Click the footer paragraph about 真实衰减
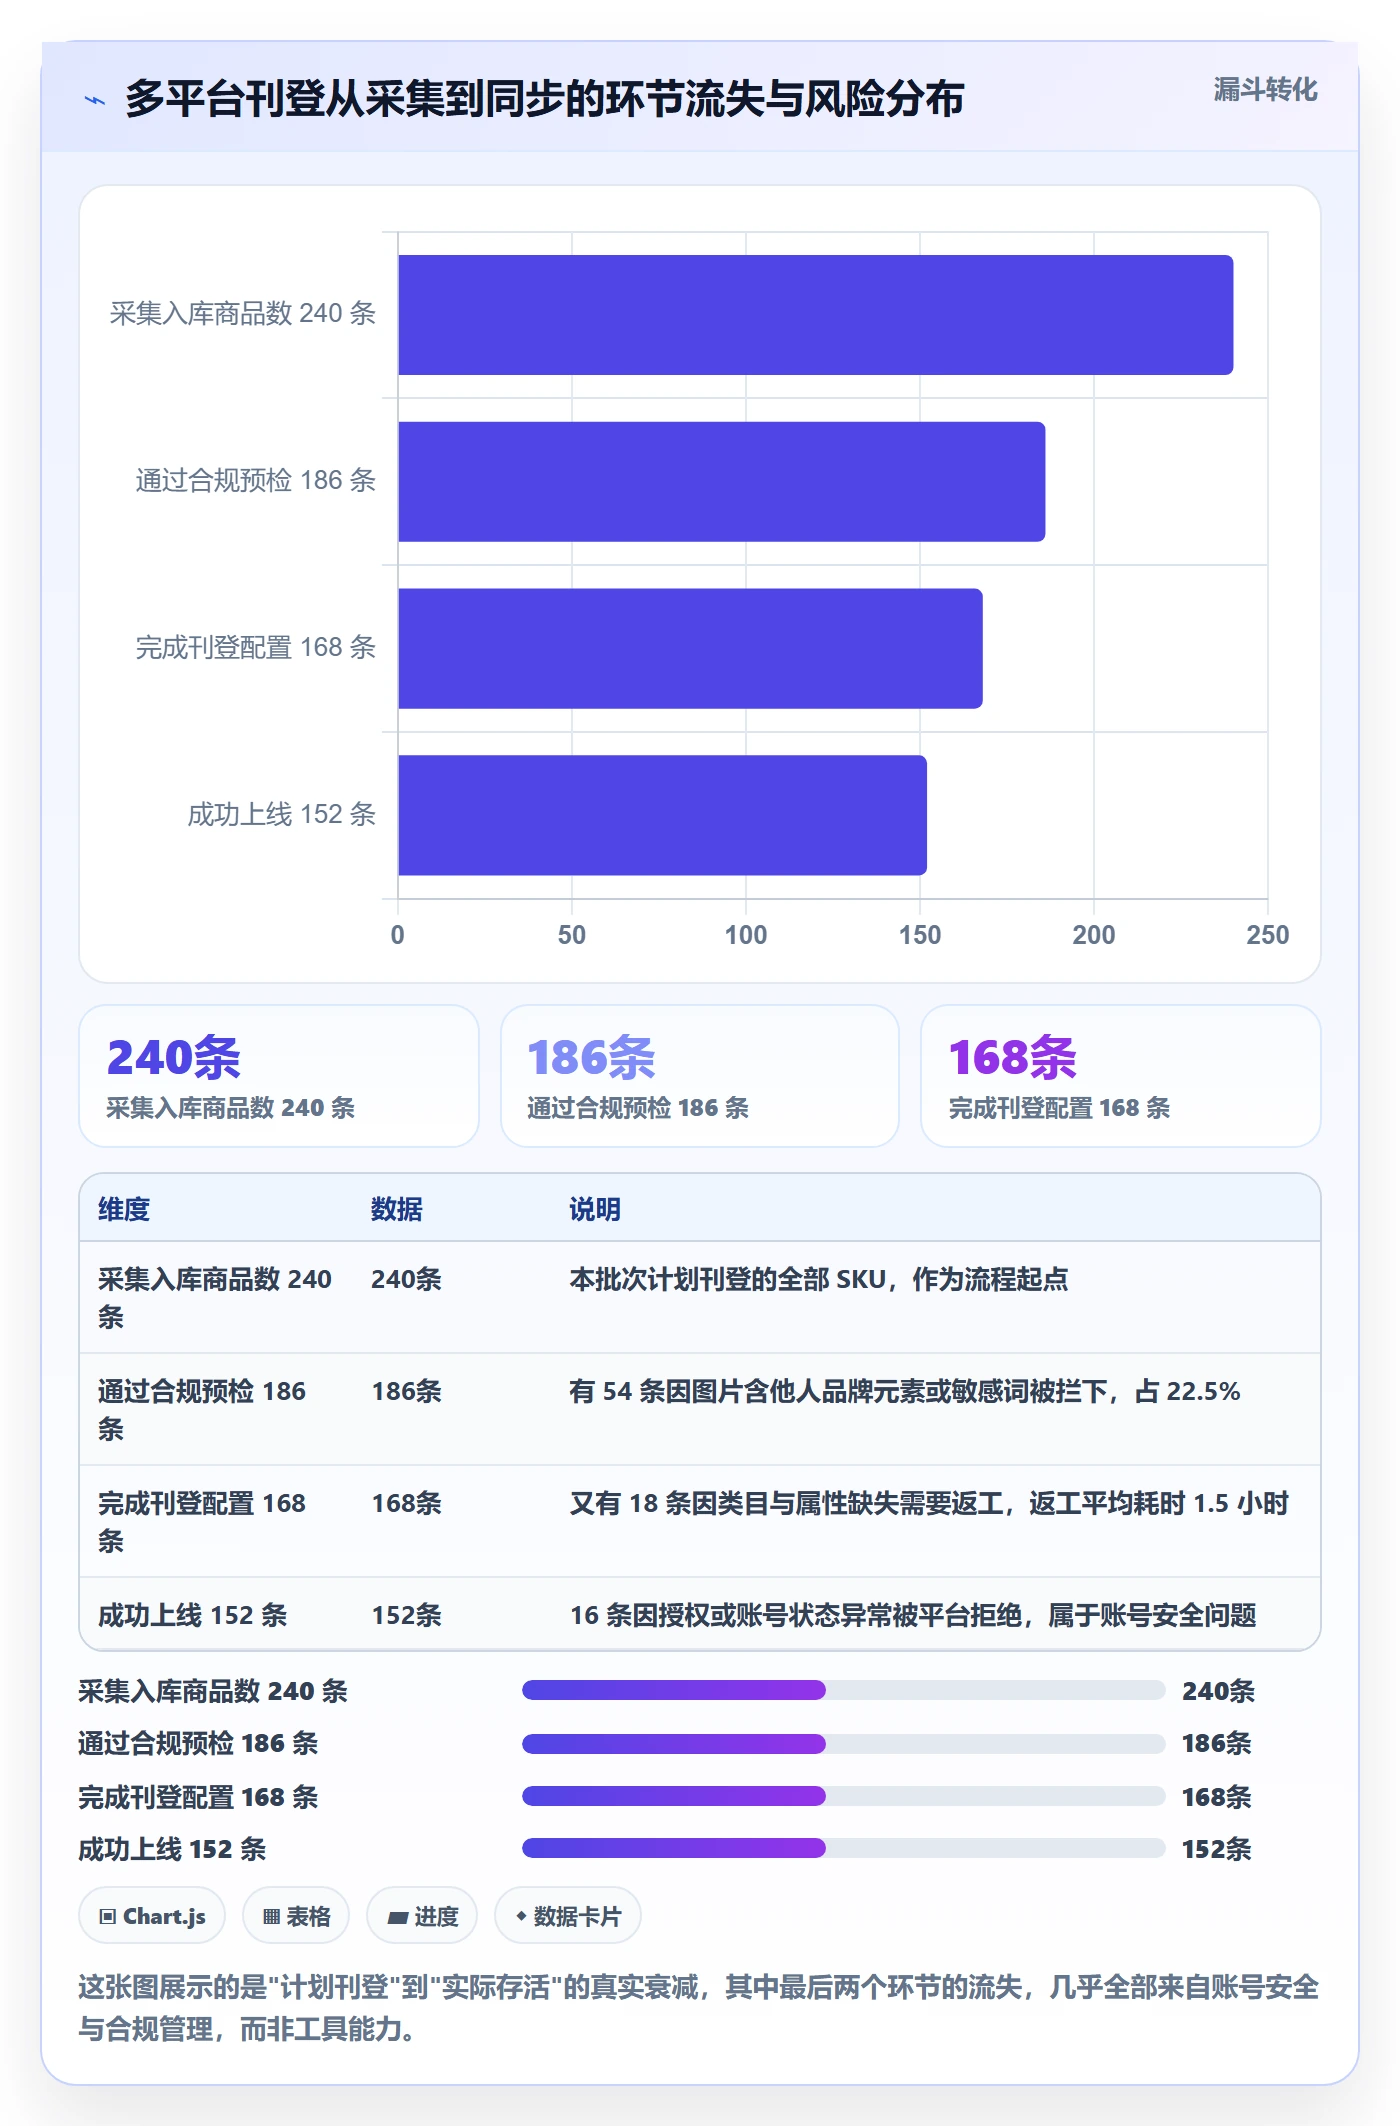This screenshot has width=1400, height=2126. click(x=699, y=2008)
